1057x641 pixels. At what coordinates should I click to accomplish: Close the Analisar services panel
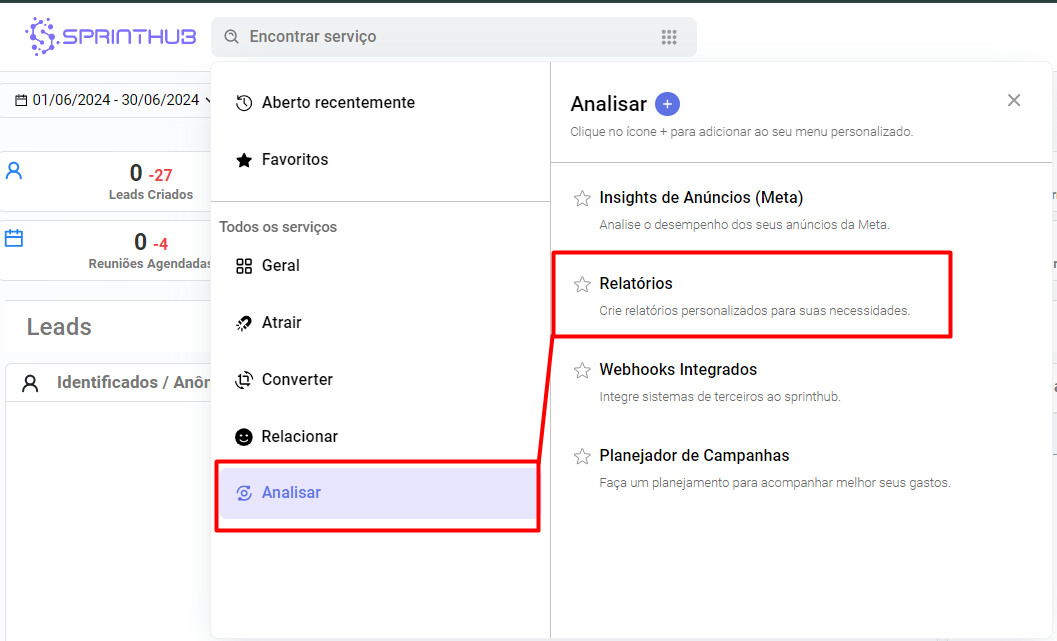pos(1014,100)
